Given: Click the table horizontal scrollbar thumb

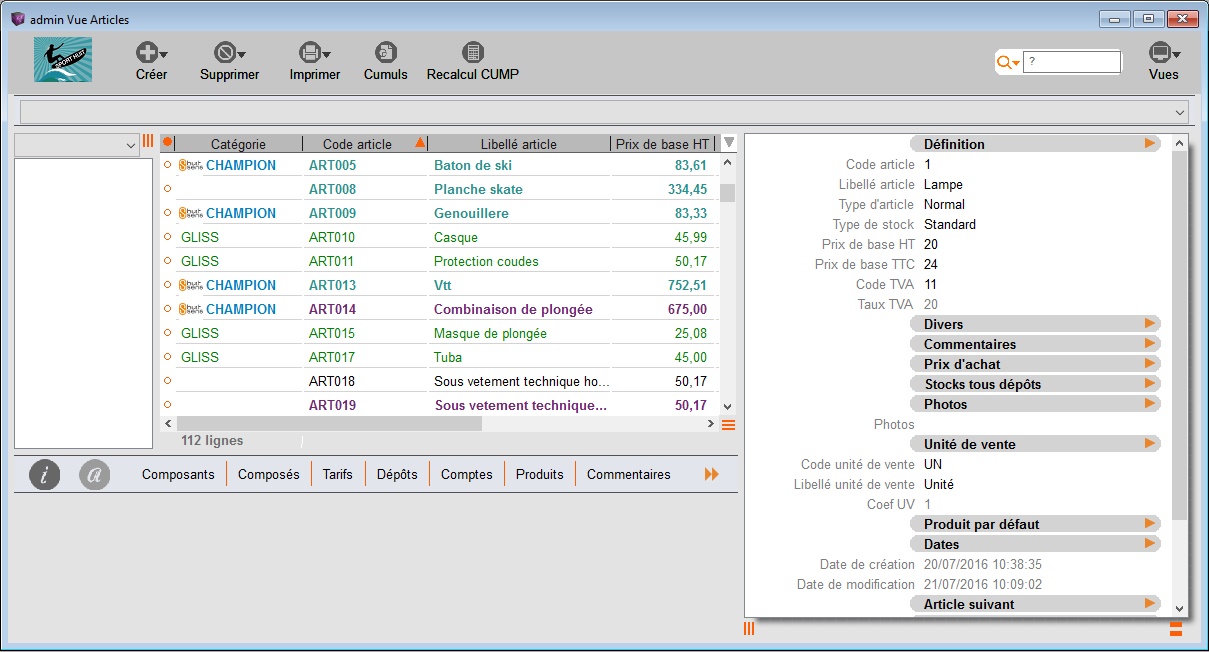Looking at the screenshot, I should coord(328,424).
